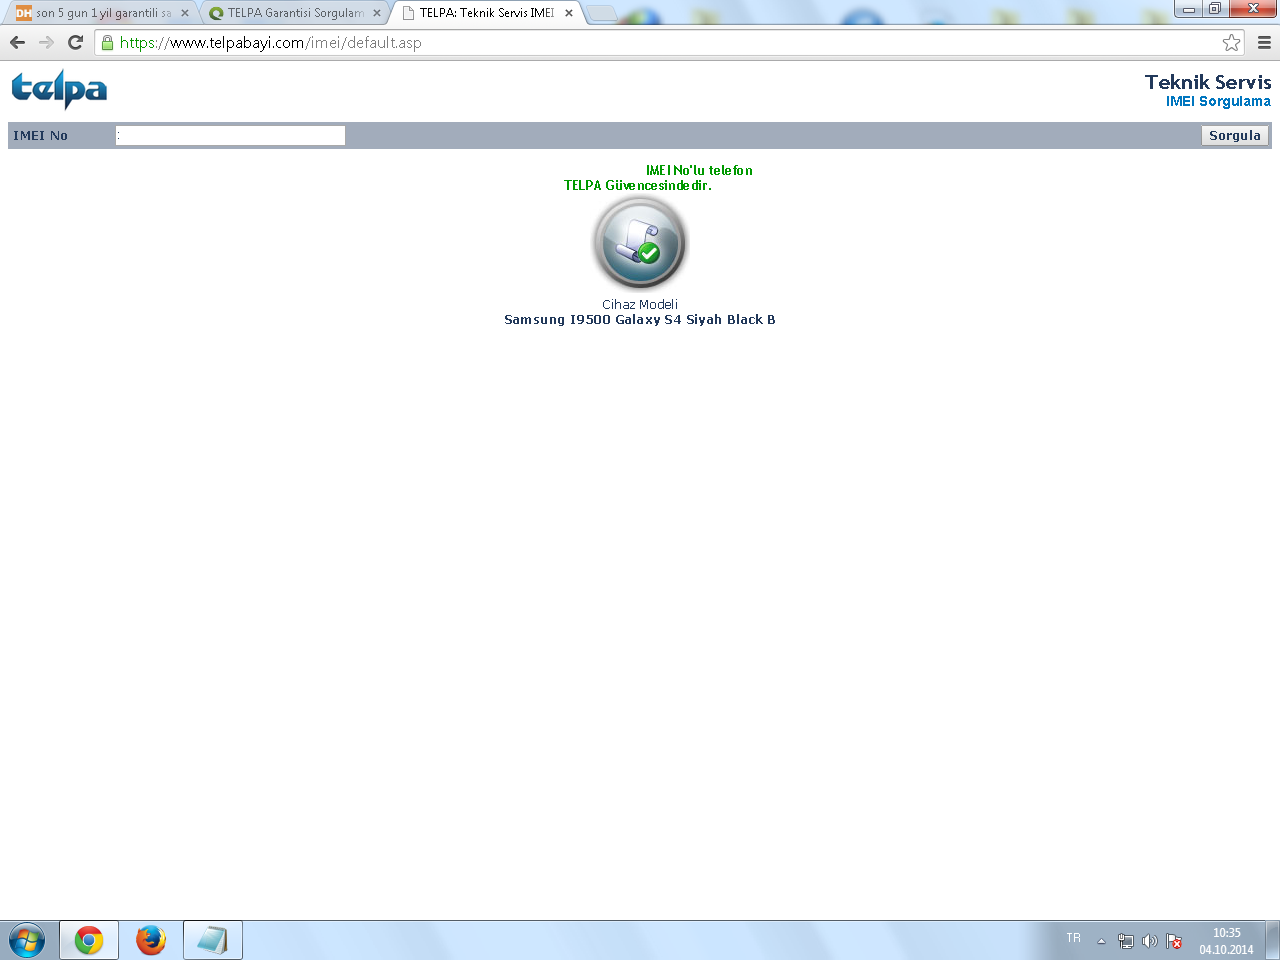The height and width of the screenshot is (960, 1280).
Task: Open the Windows Start button
Action: (x=27, y=941)
